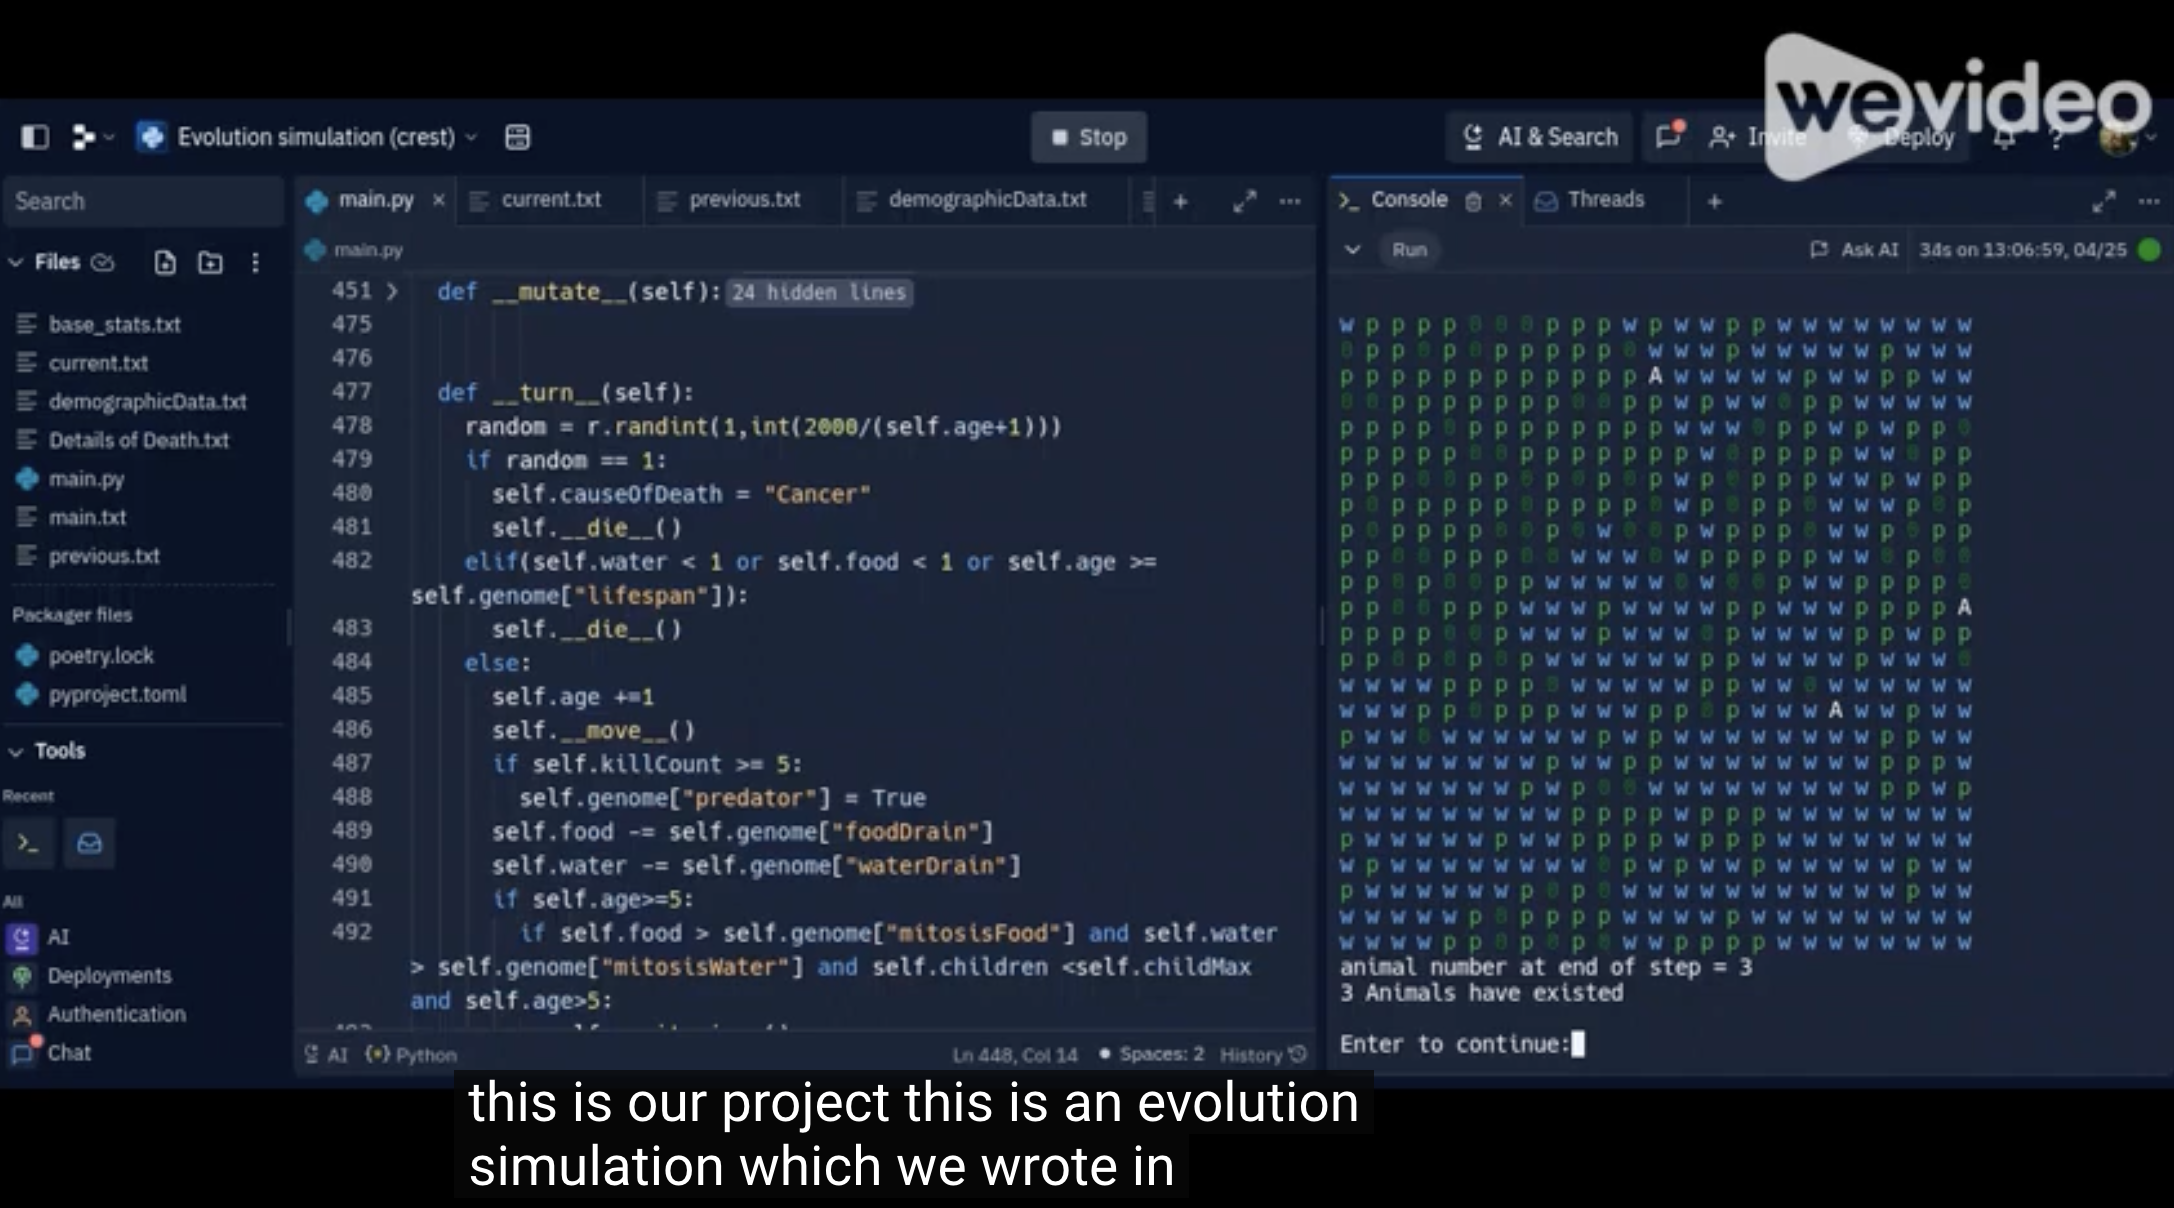The image size is (2174, 1208).
Task: Expand the 24 hidden lines in __mutate__
Action: click(818, 293)
